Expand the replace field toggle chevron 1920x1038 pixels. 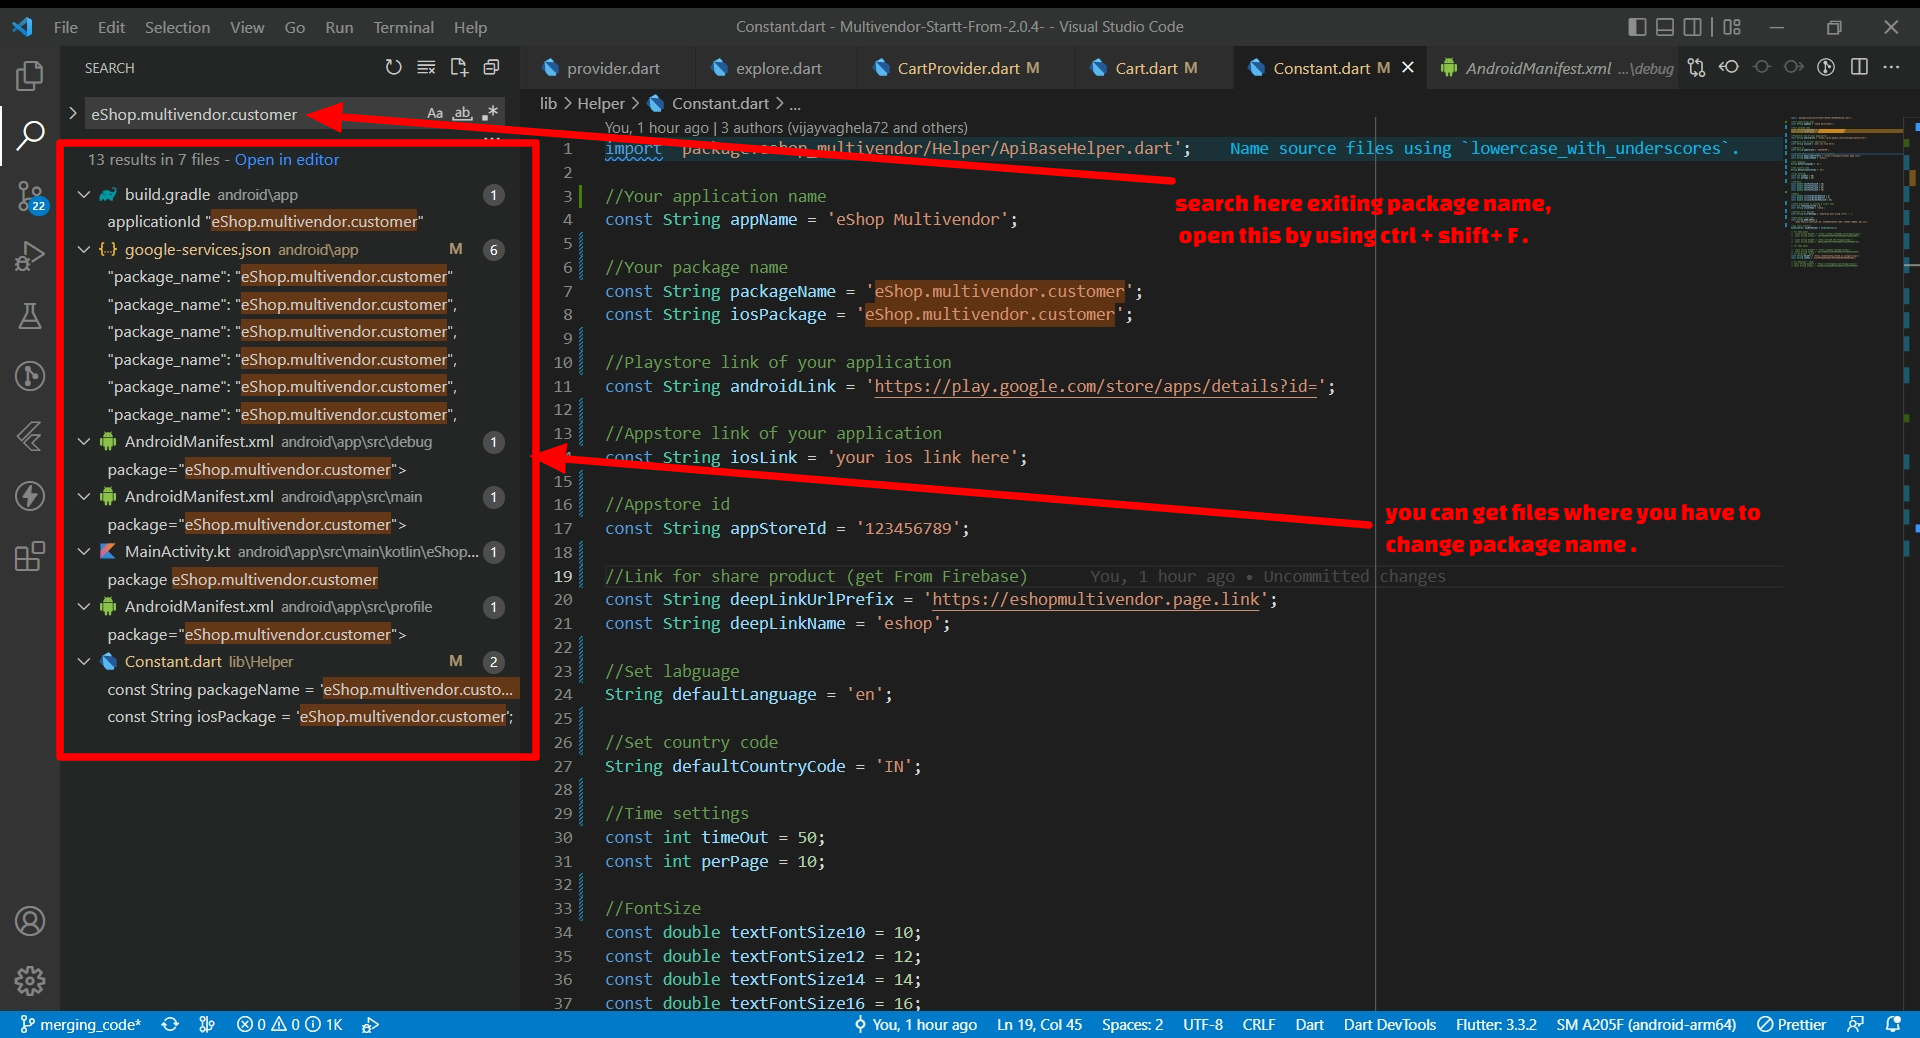point(72,114)
